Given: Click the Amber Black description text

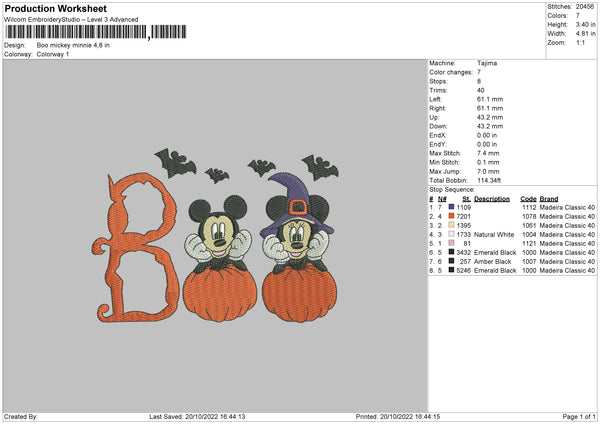Looking at the screenshot, I should point(492,261).
